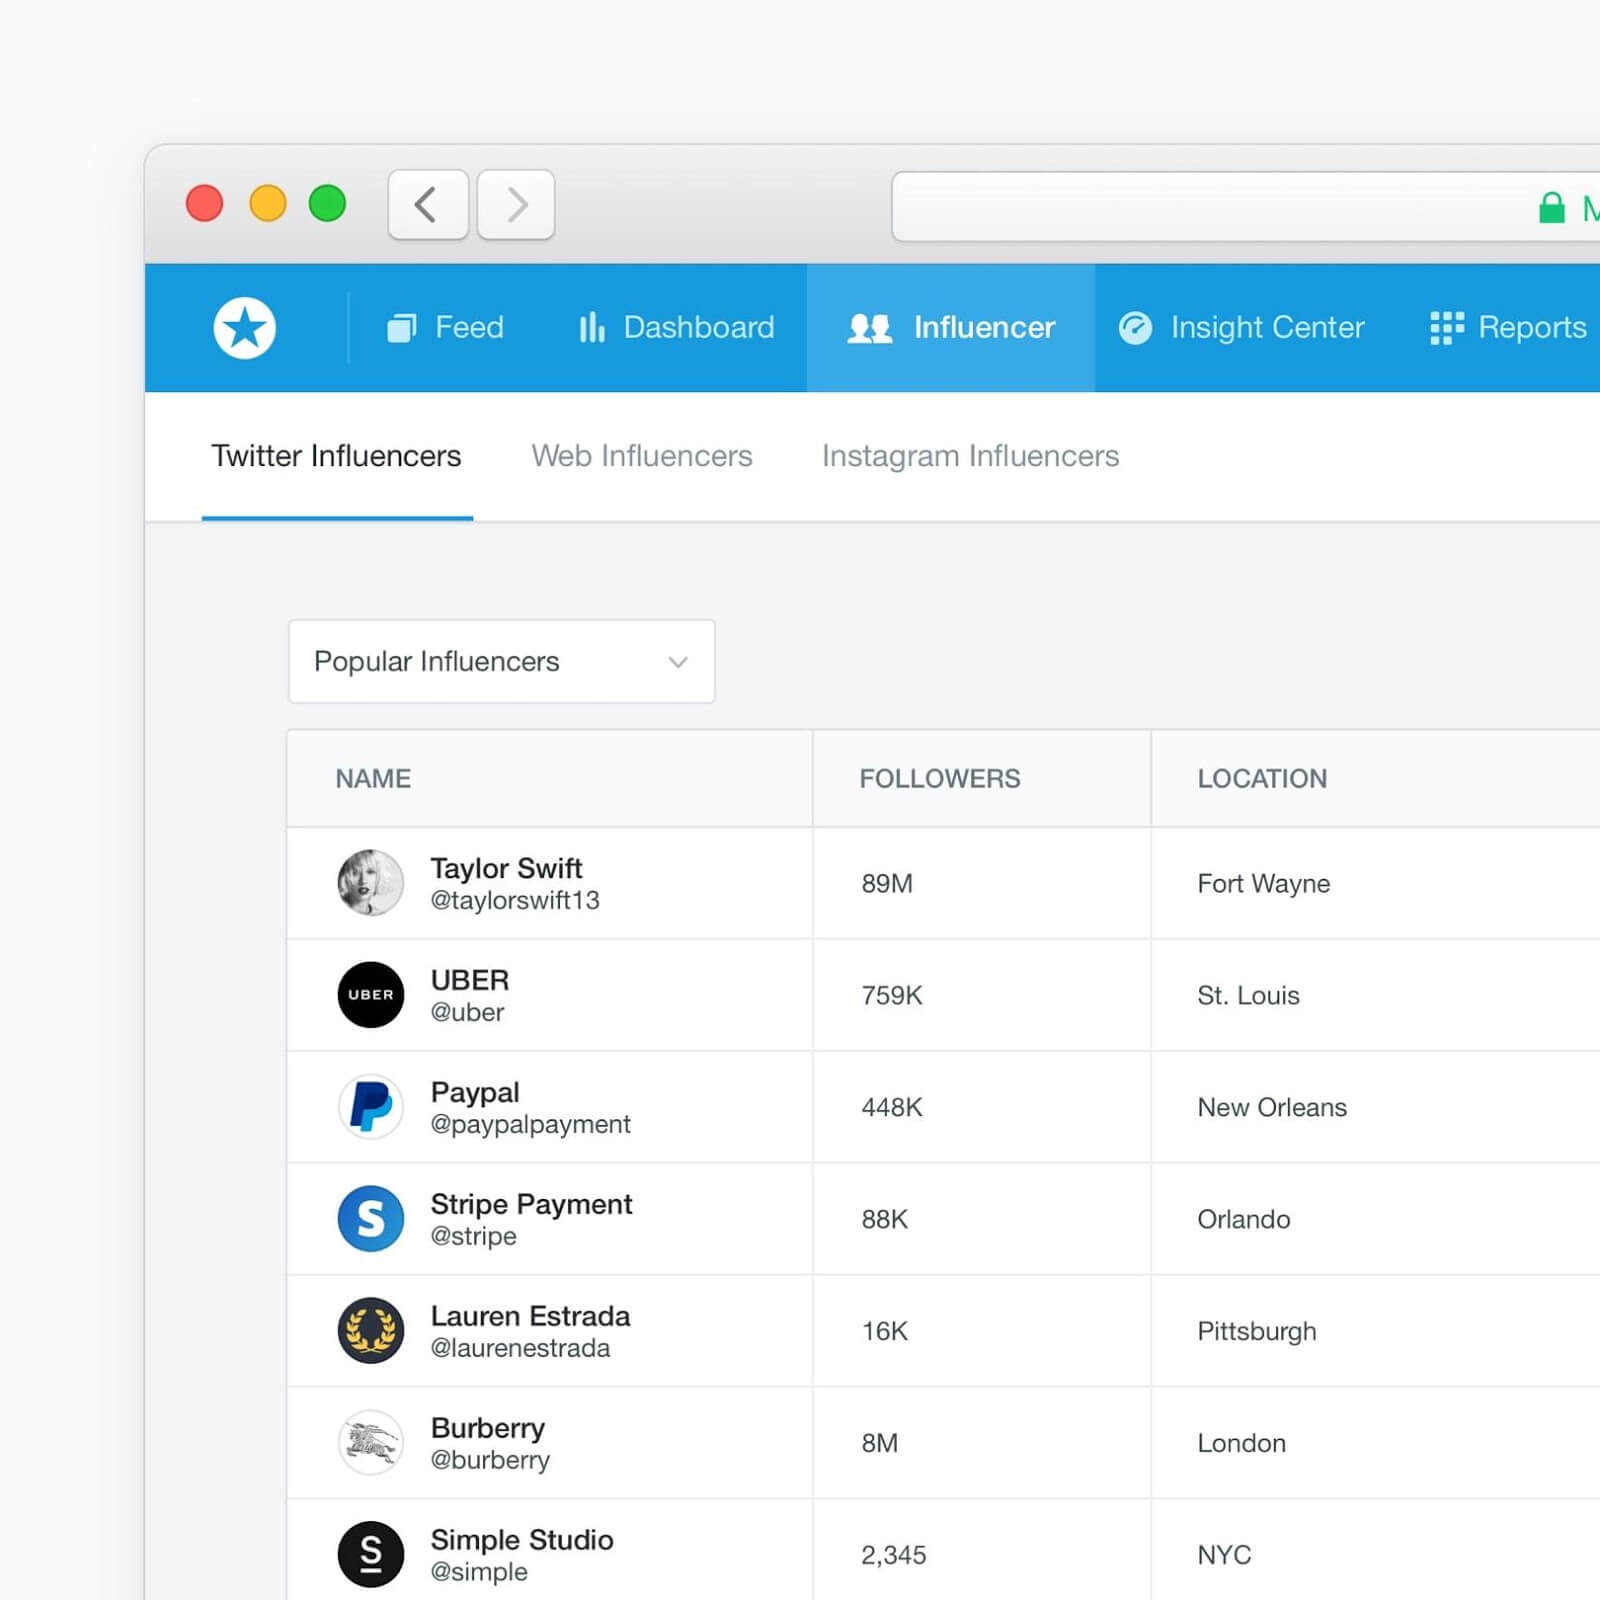Switch to the Instagram Influencers tab

[970, 456]
